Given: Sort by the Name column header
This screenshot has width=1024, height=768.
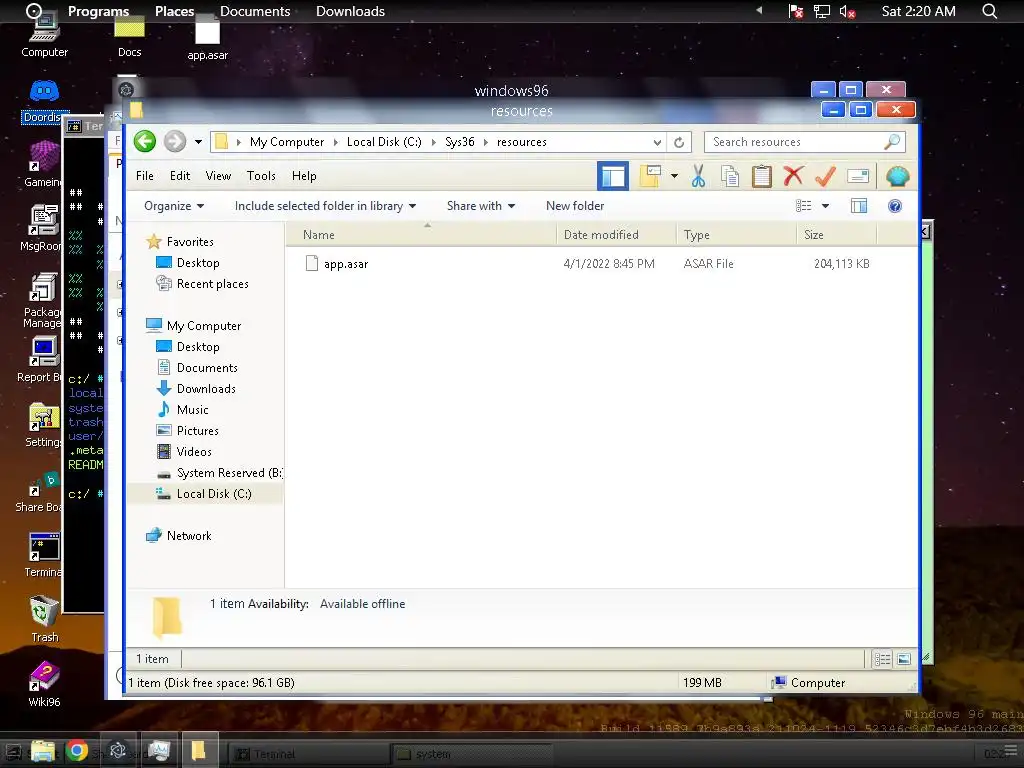Looking at the screenshot, I should 421,234.
